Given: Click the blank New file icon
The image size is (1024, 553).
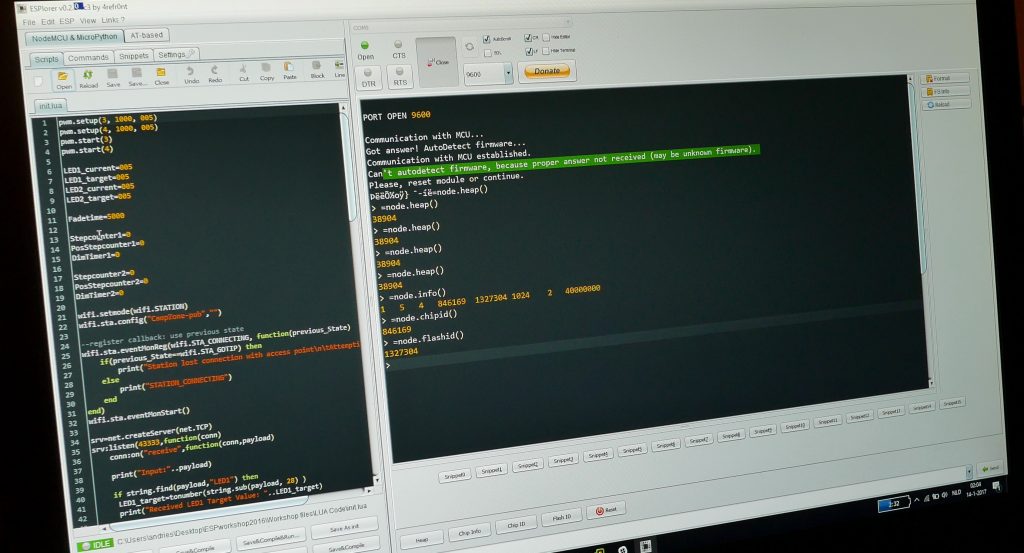Looking at the screenshot, I should point(39,82).
